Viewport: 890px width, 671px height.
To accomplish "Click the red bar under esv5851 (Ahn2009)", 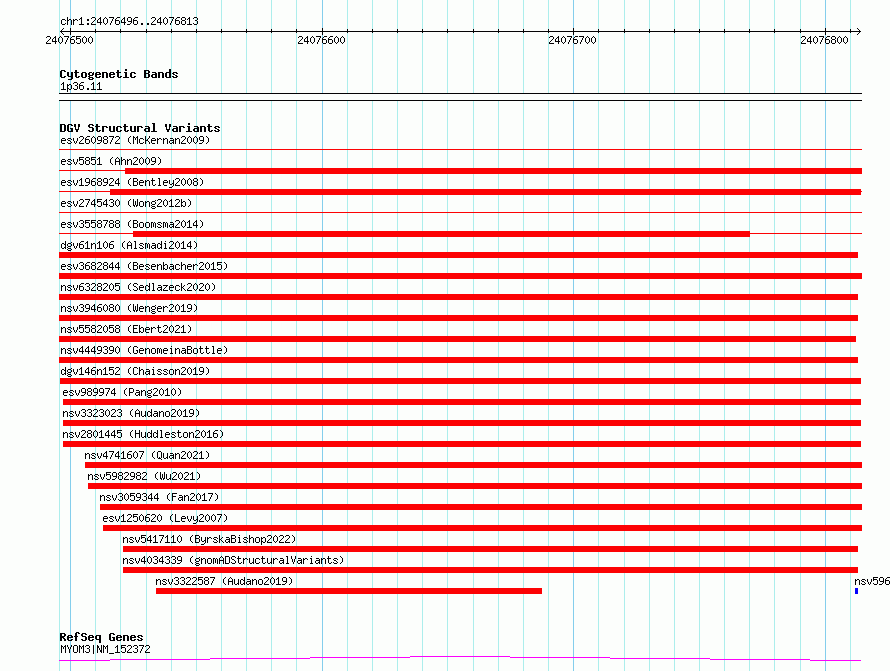I will tap(493, 171).
